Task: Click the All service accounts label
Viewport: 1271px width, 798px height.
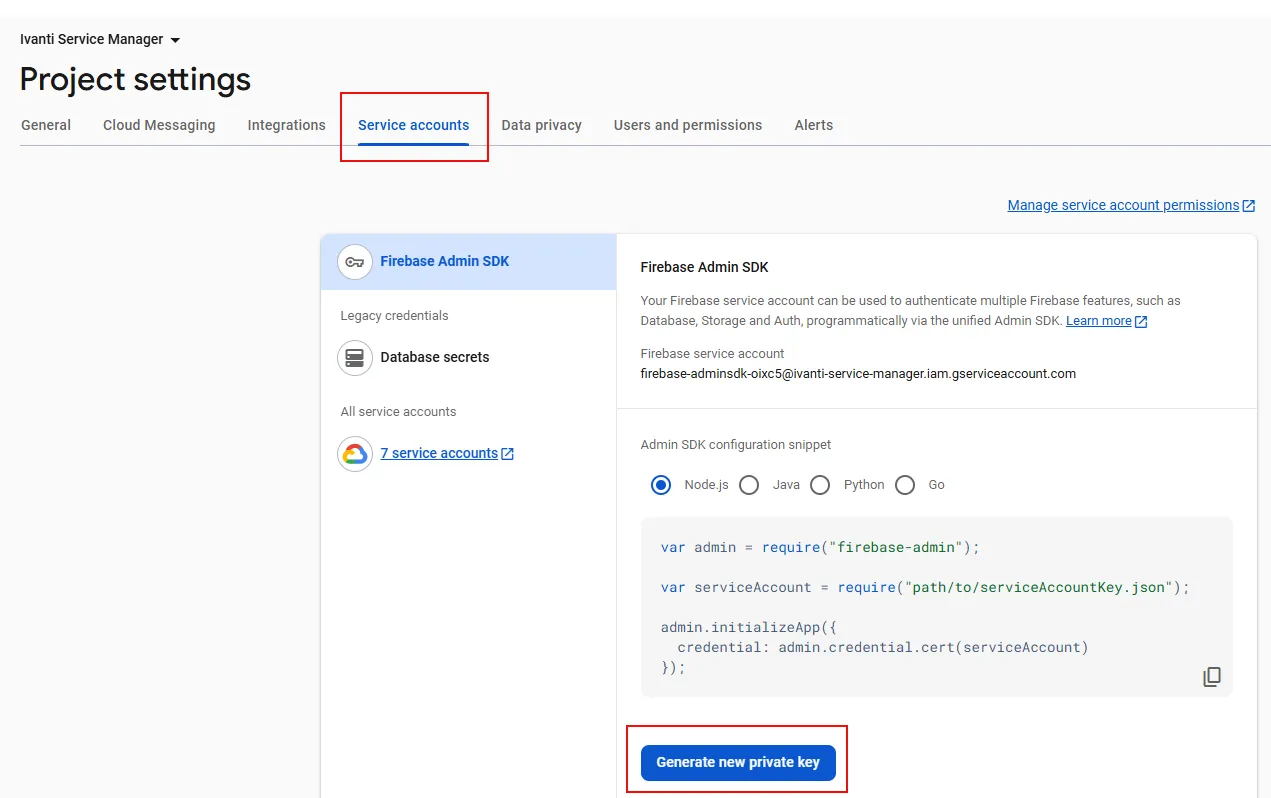Action: (x=398, y=412)
